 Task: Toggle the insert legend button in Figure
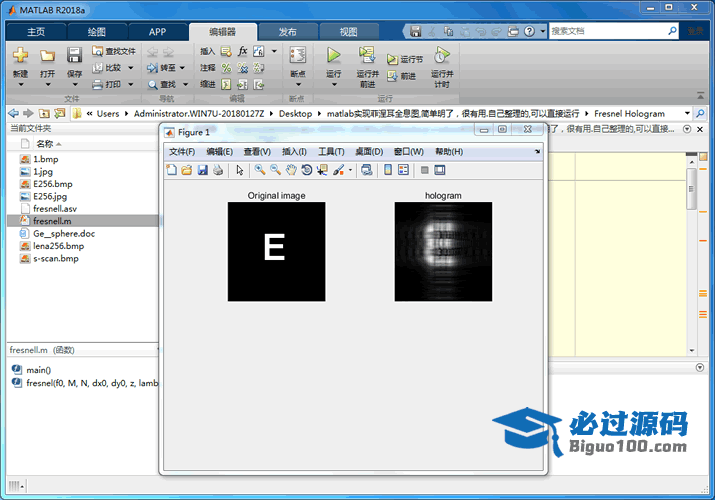403,170
